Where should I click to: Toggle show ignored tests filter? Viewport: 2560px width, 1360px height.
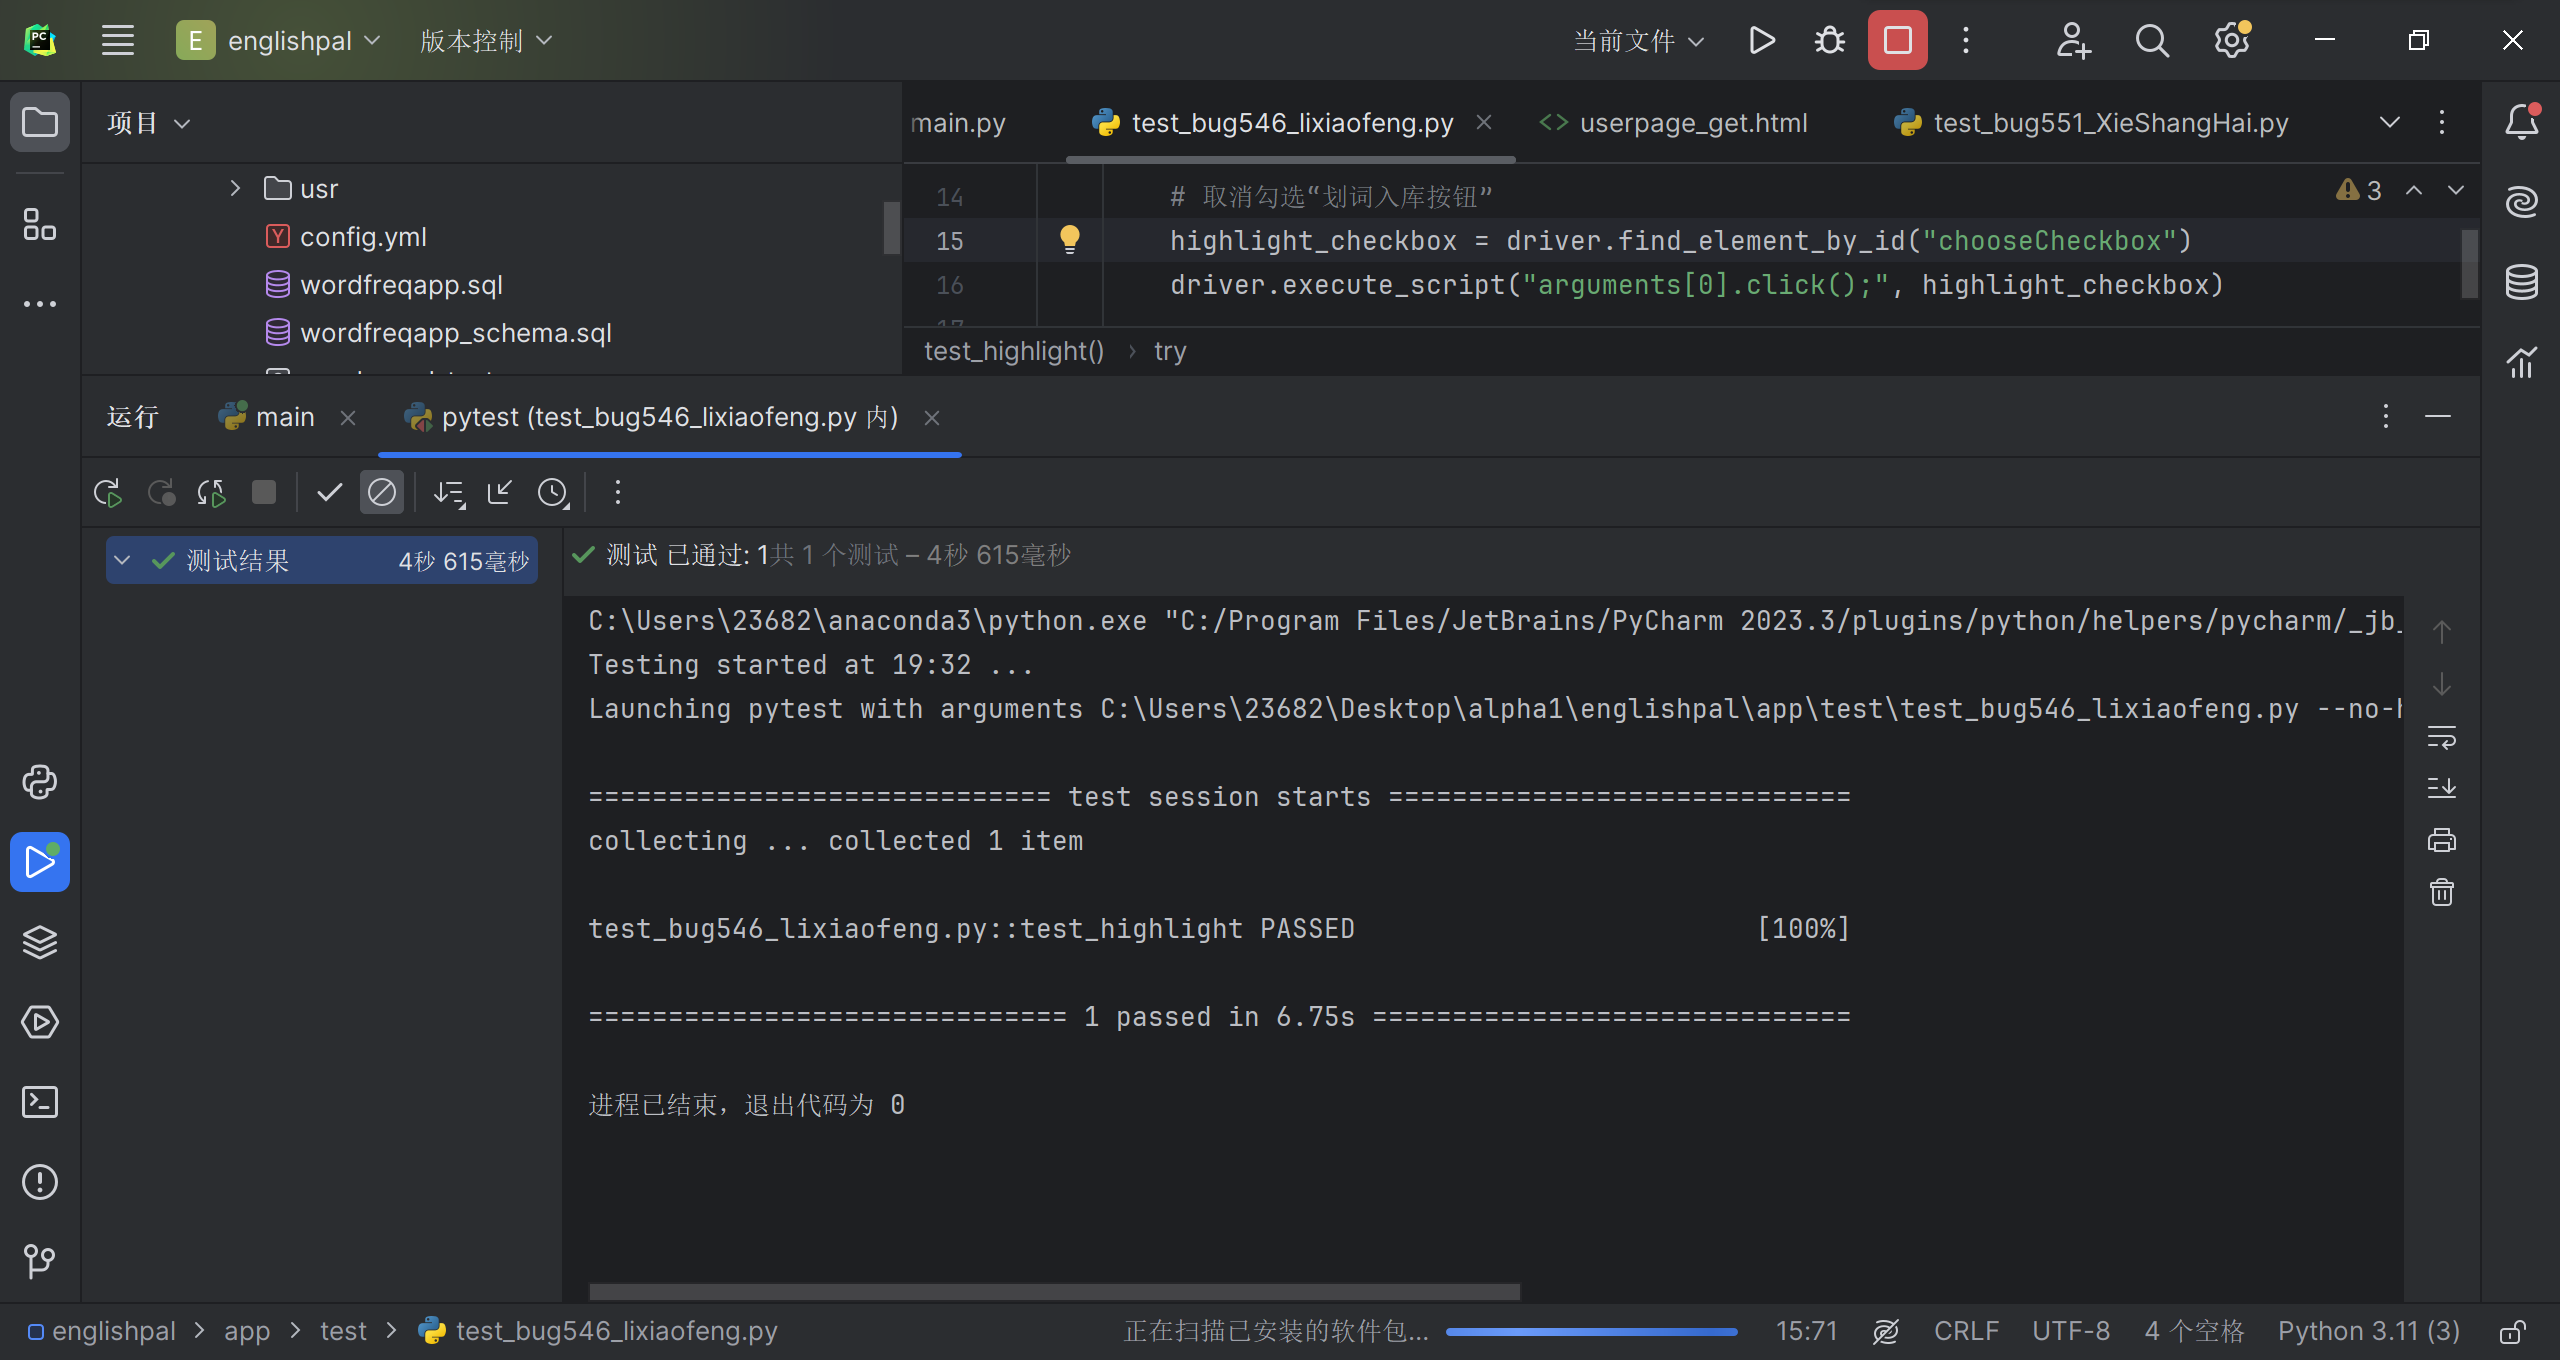[382, 493]
